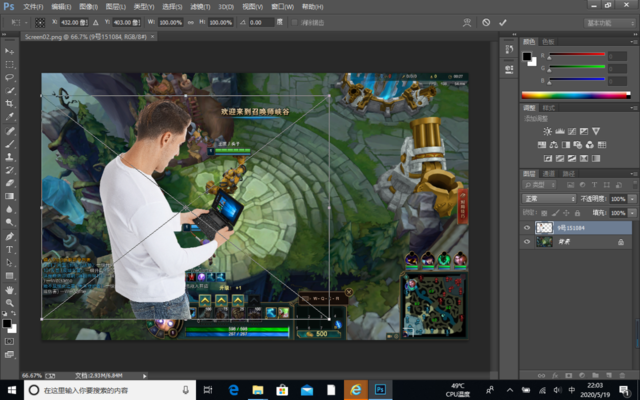Screen dimensions: 640x400
Task: Switch between free transform and warp
Action: click(467, 22)
